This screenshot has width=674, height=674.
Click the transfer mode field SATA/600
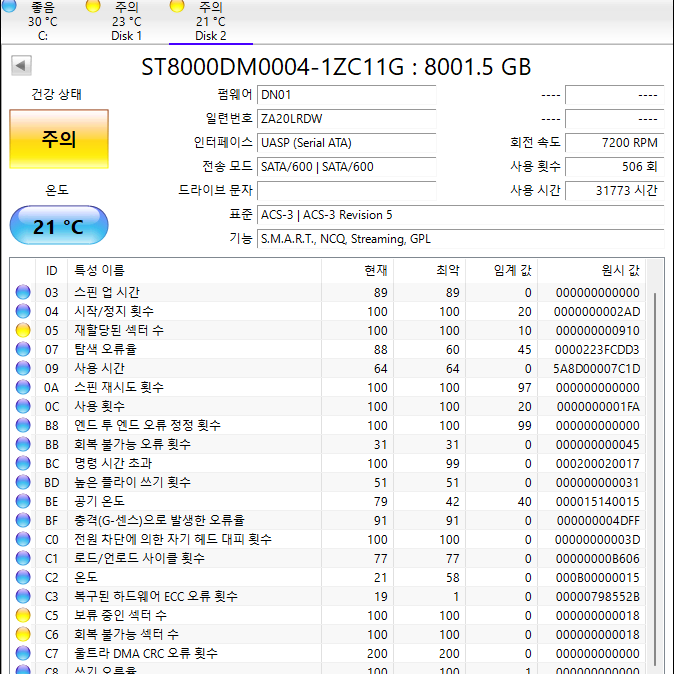pos(346,167)
